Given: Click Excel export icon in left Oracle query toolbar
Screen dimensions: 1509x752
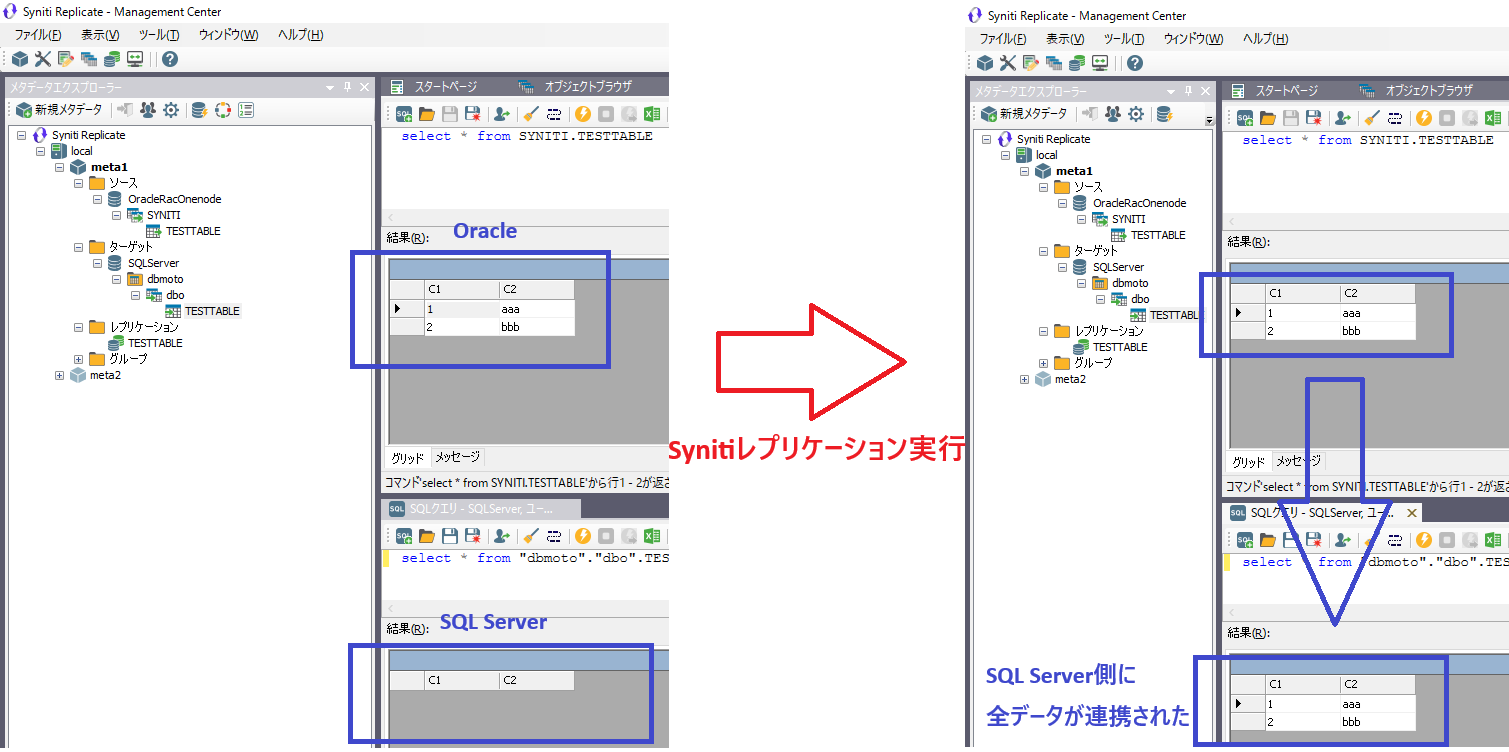Looking at the screenshot, I should [653, 115].
